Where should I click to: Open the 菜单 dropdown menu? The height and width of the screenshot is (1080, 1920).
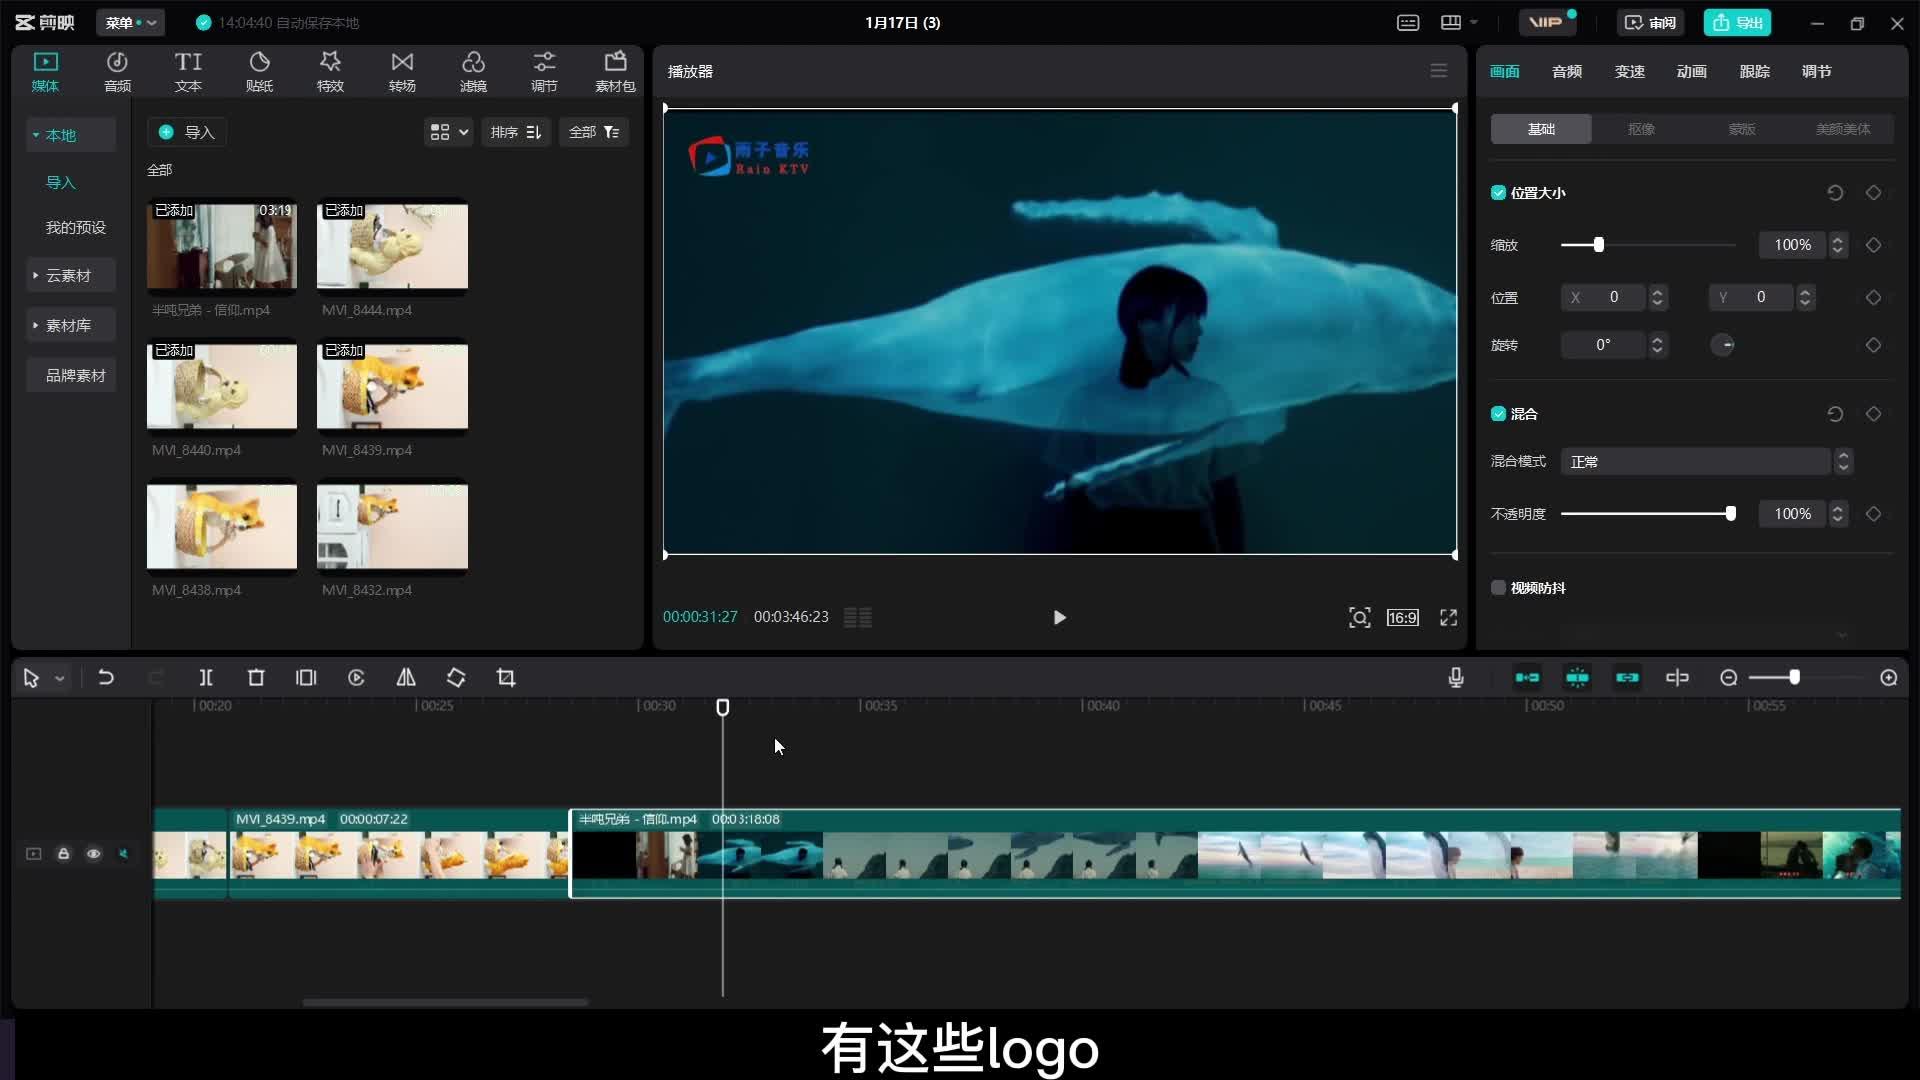point(130,23)
